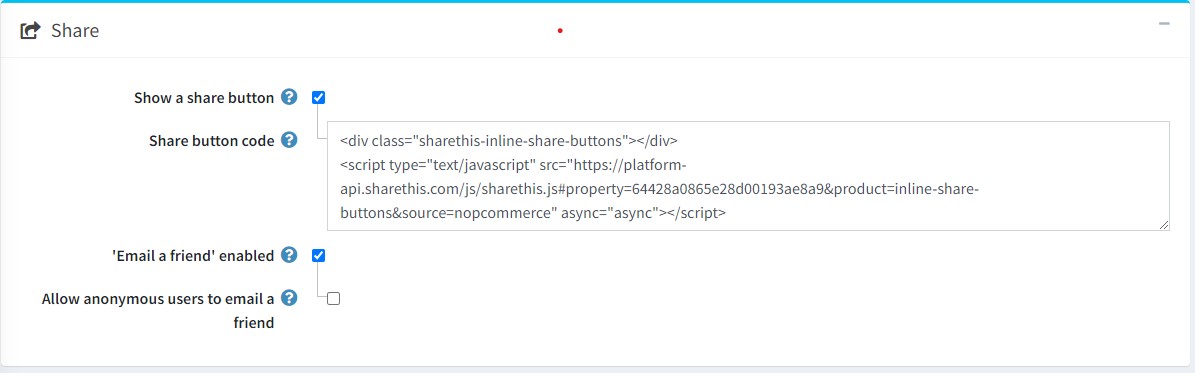1195x373 pixels.
Task: Click the help icon beside Share button code
Action: (x=289, y=140)
